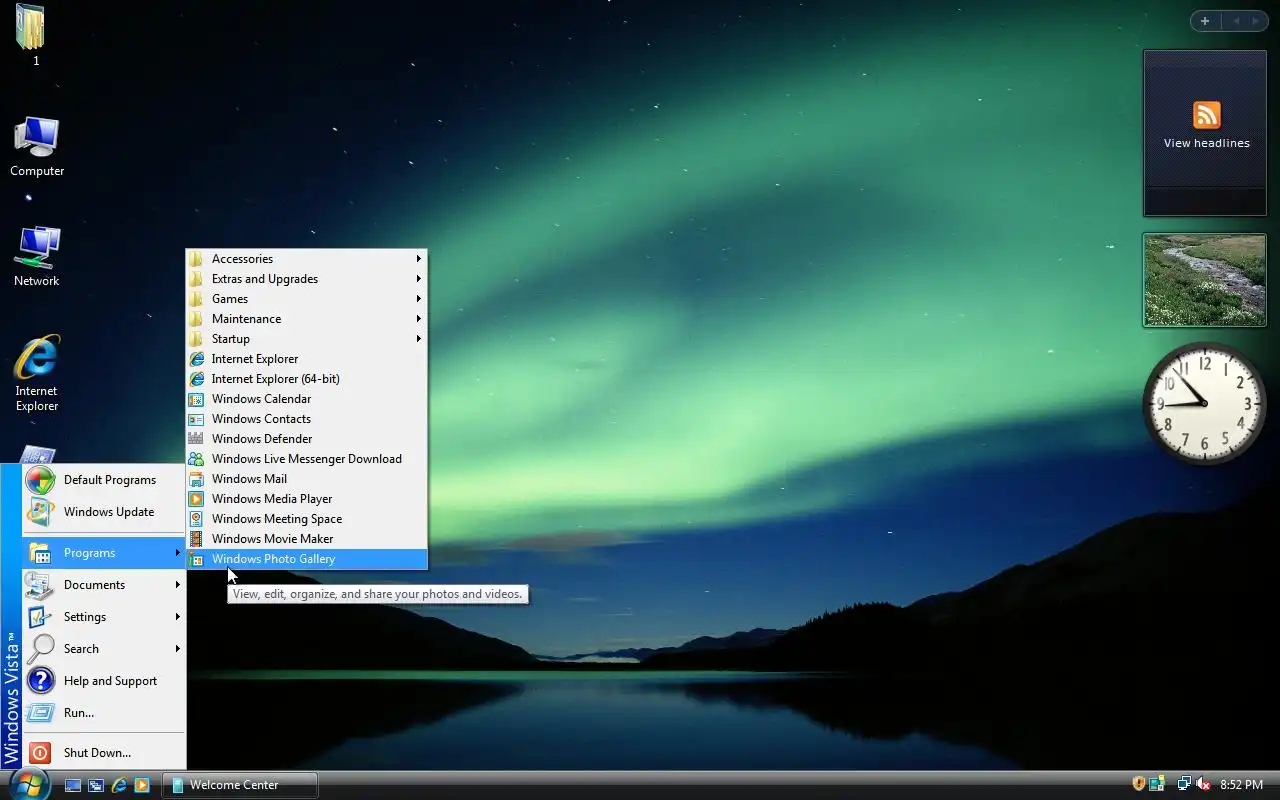Choose Run... from the Start menu
Image resolution: width=1280 pixels, height=800 pixels.
coord(103,713)
